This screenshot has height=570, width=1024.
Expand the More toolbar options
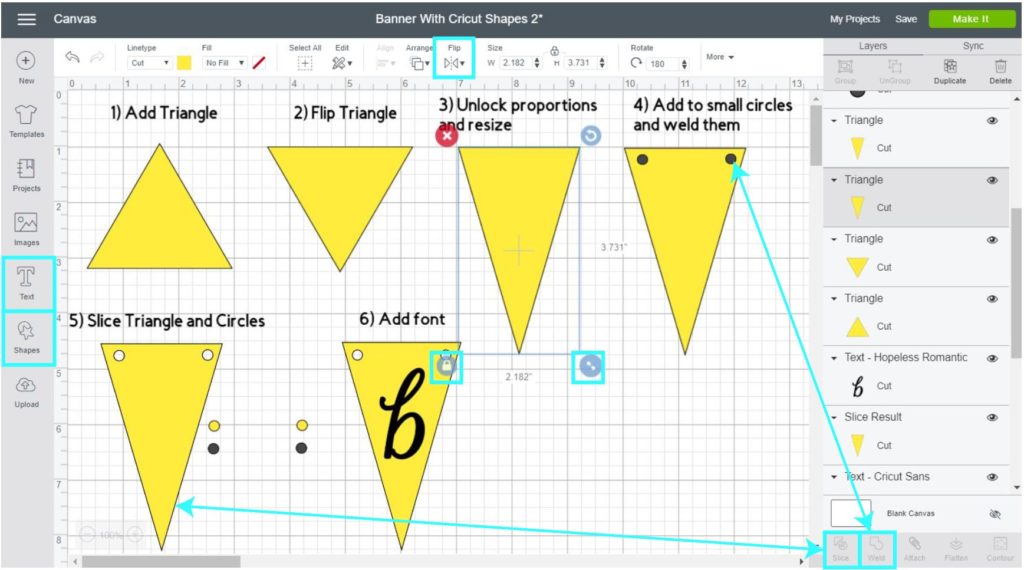720,57
